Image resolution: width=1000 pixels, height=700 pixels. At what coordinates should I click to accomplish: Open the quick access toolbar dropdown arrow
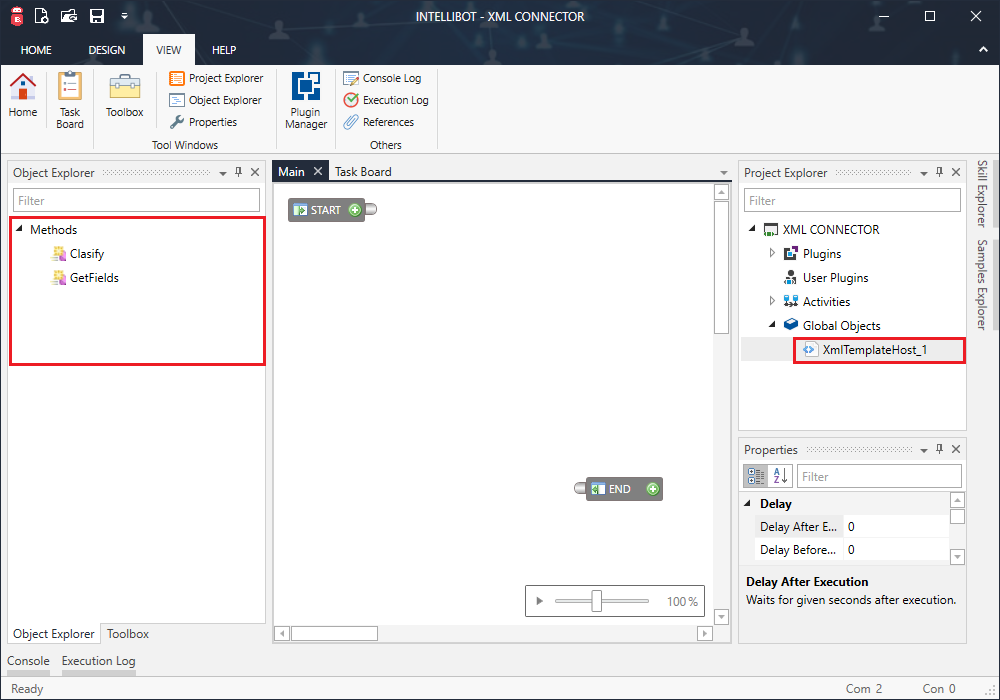click(124, 16)
